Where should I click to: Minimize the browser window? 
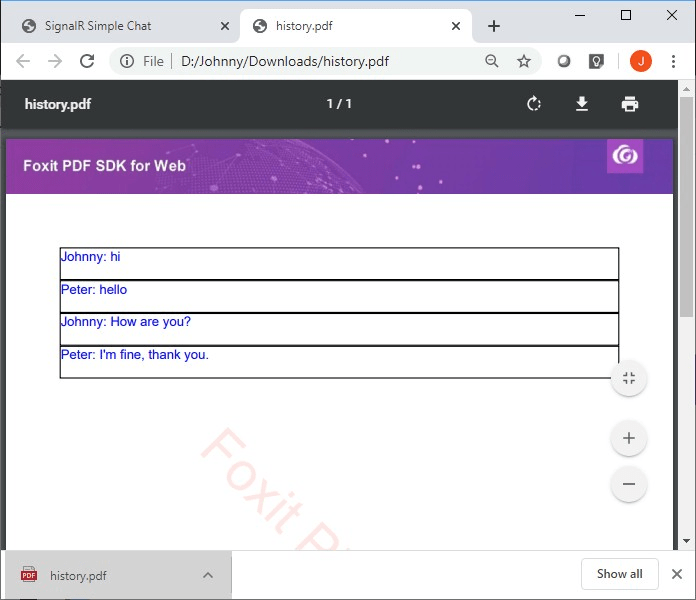pos(580,15)
